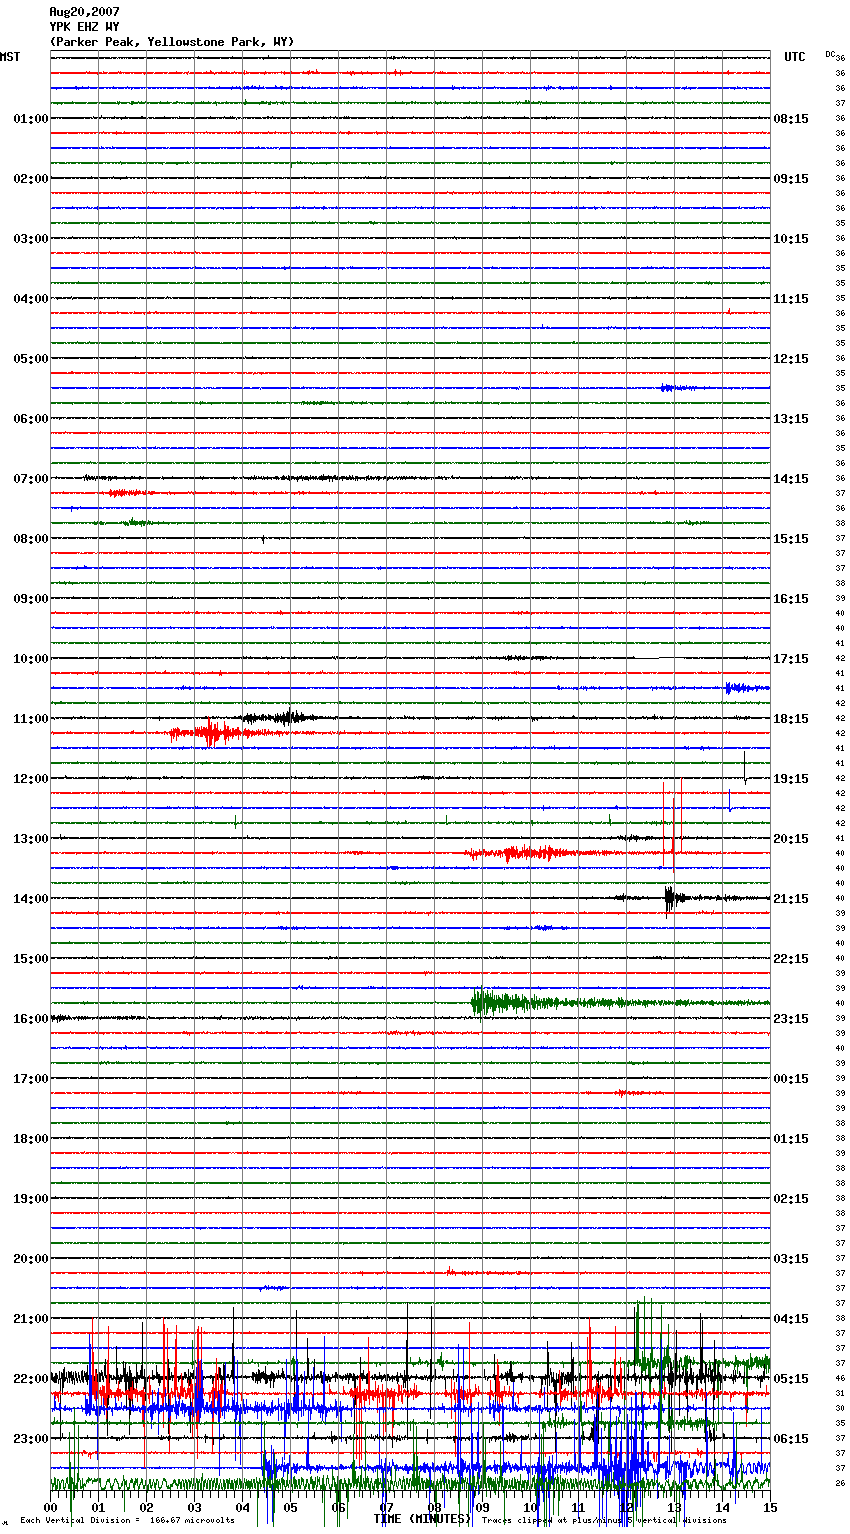Select the 19:00 MST time label
This screenshot has height=1534, width=850.
31,1199
